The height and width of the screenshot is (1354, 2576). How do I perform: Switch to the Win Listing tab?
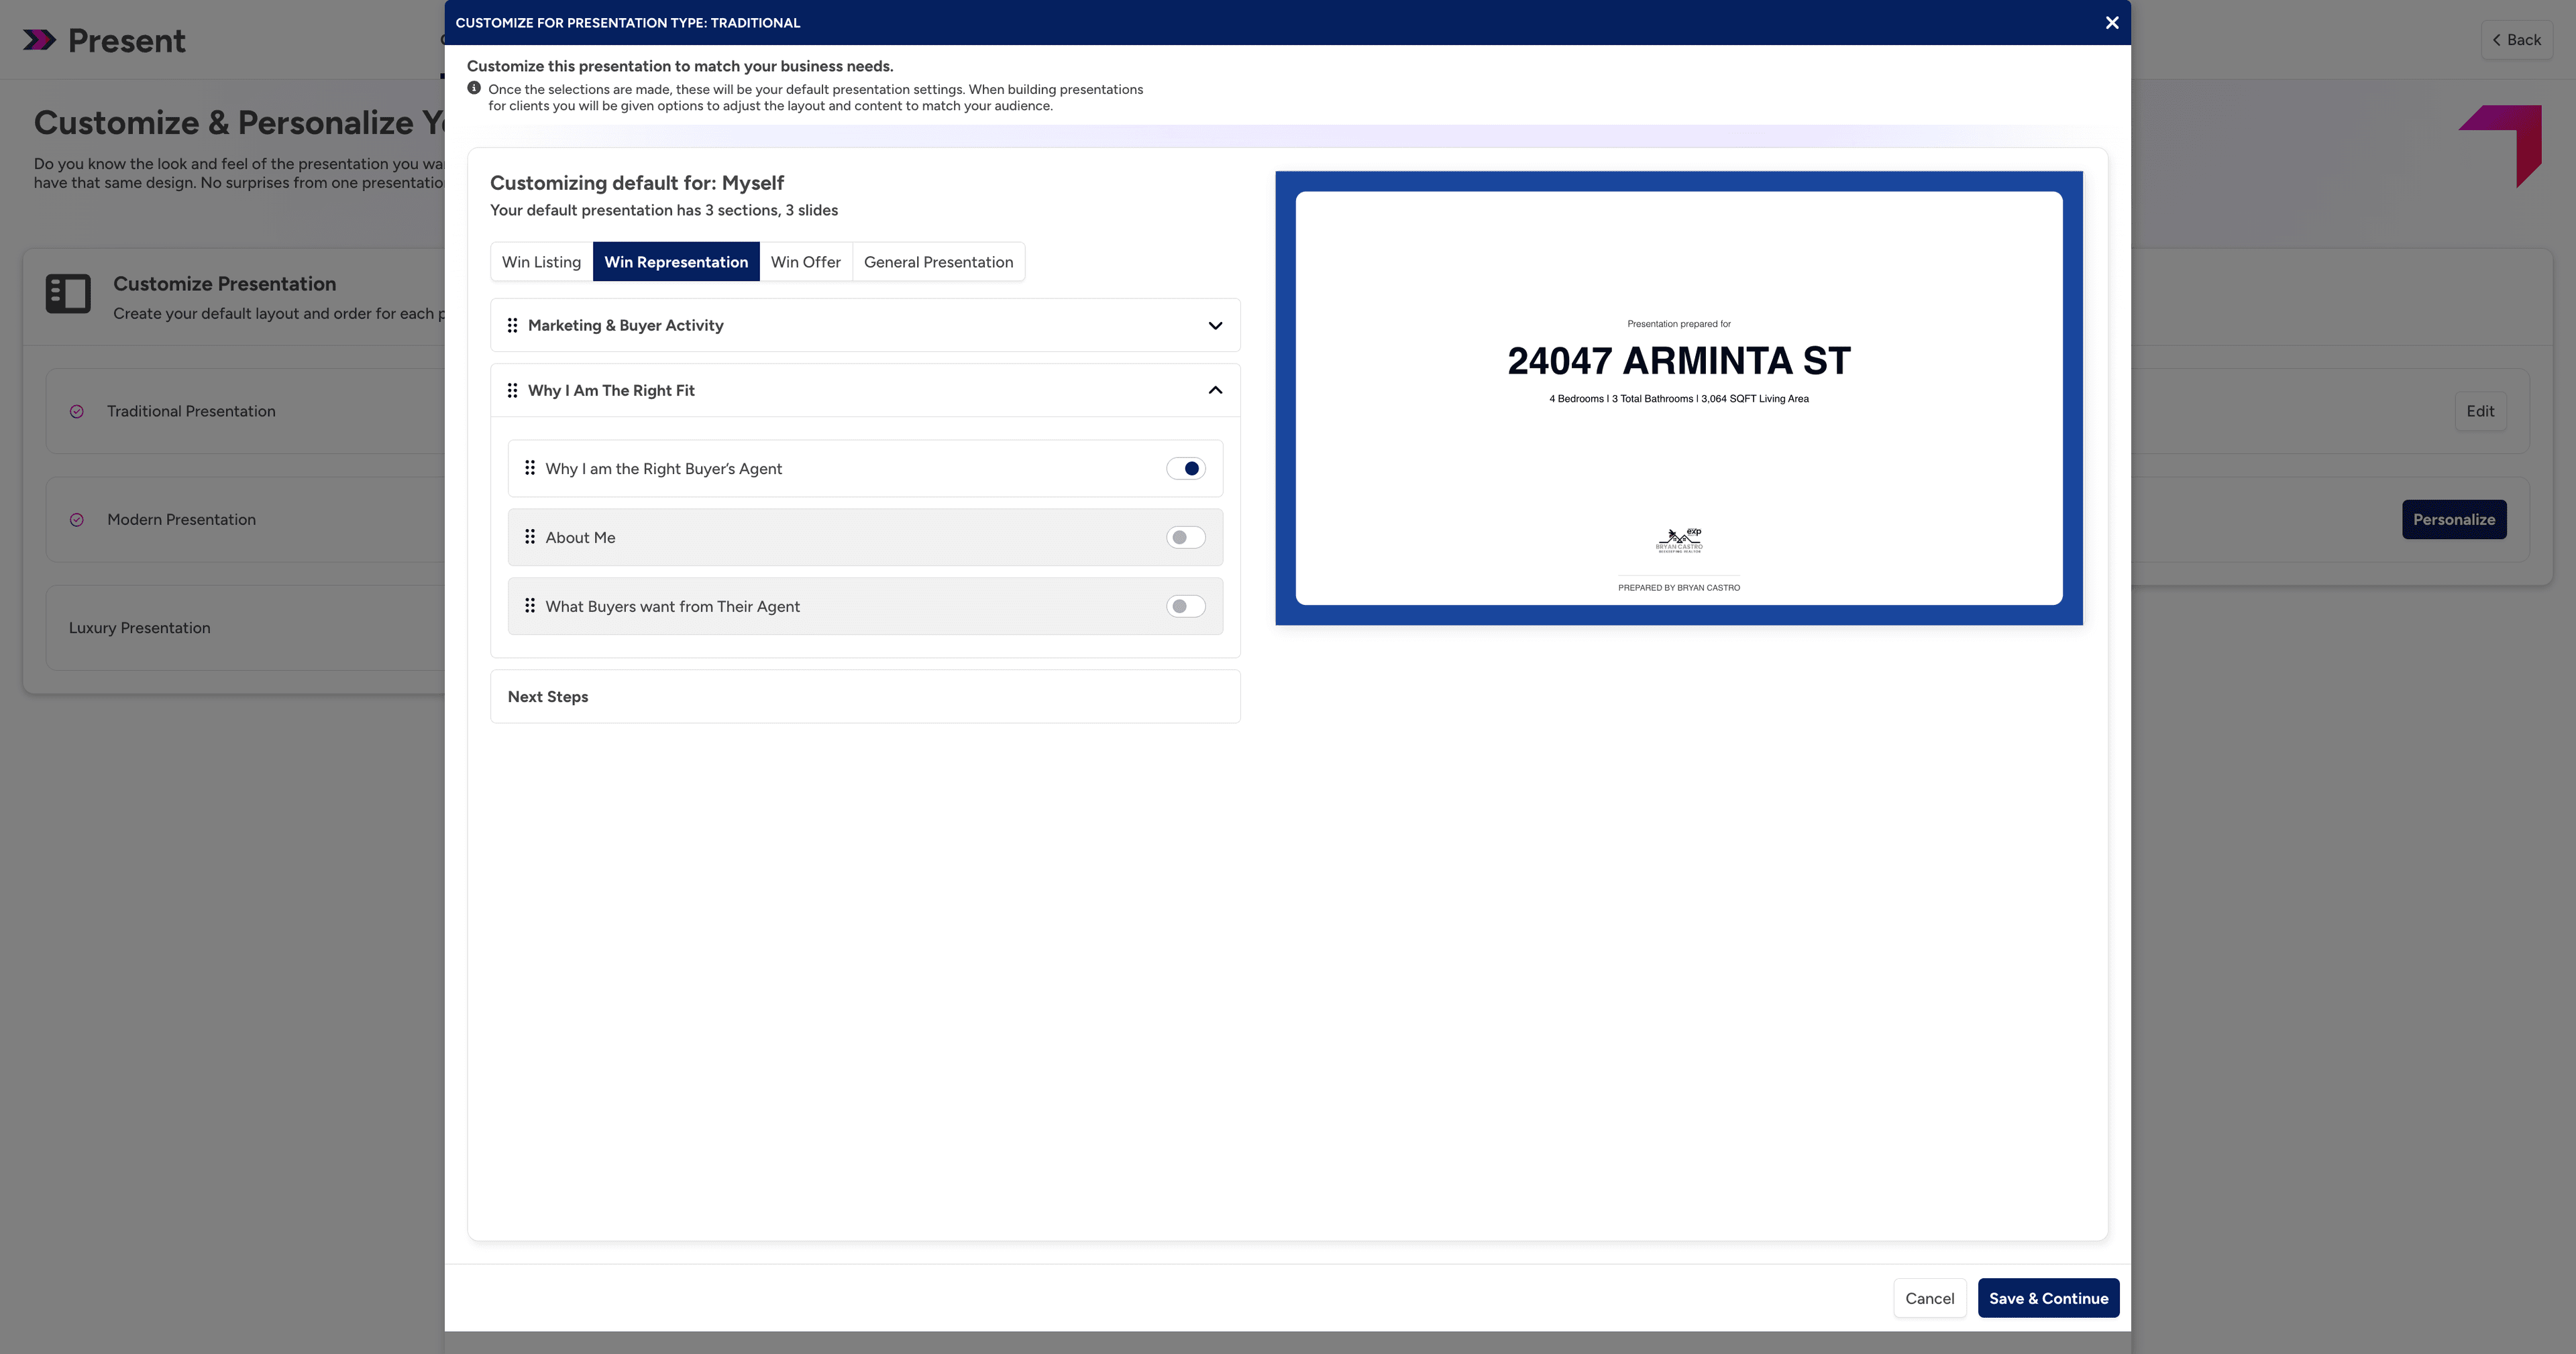tap(541, 262)
